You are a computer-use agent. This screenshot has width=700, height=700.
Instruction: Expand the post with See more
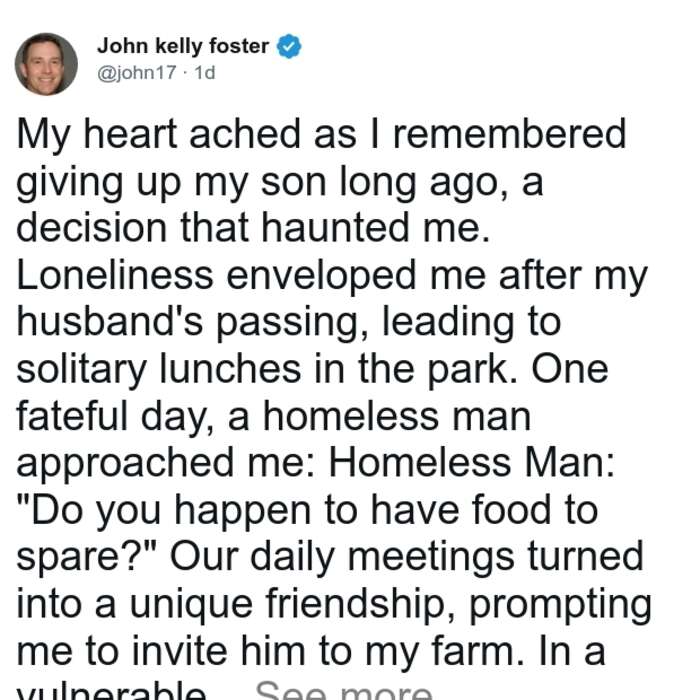point(344,690)
